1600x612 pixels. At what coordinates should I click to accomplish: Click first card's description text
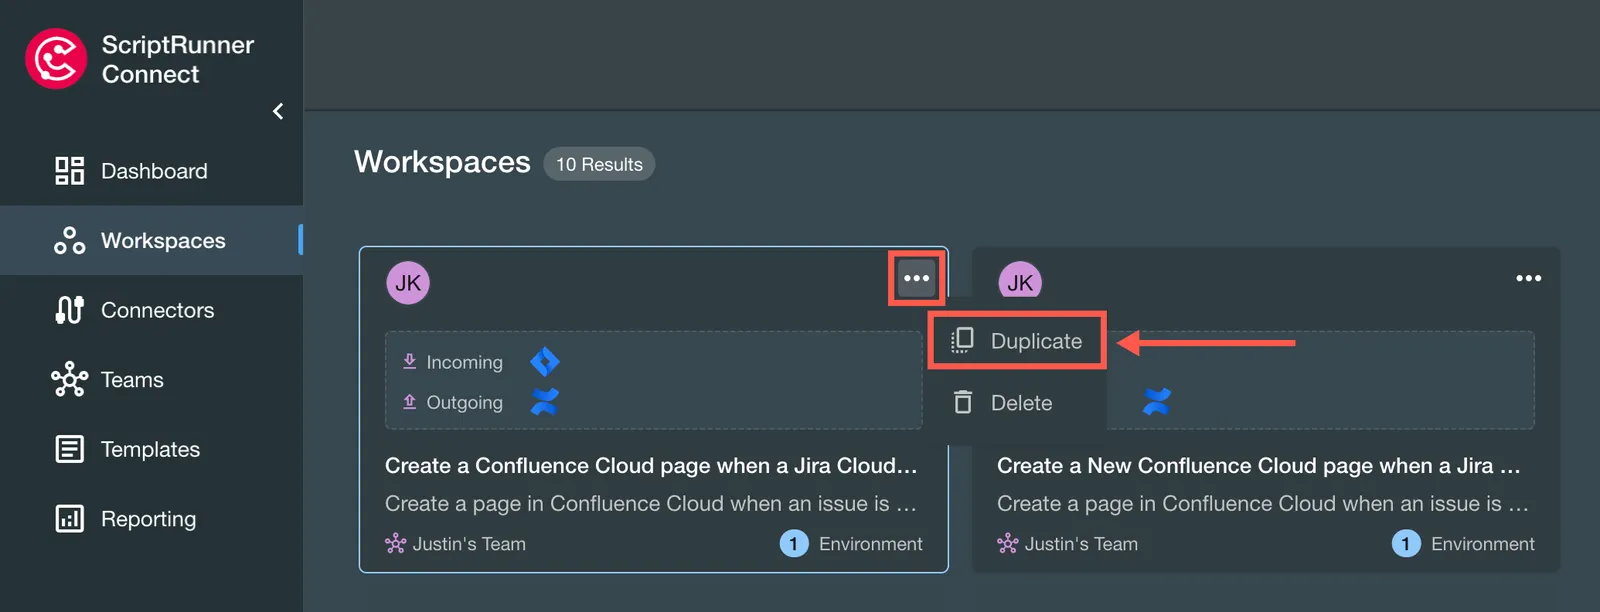(651, 504)
